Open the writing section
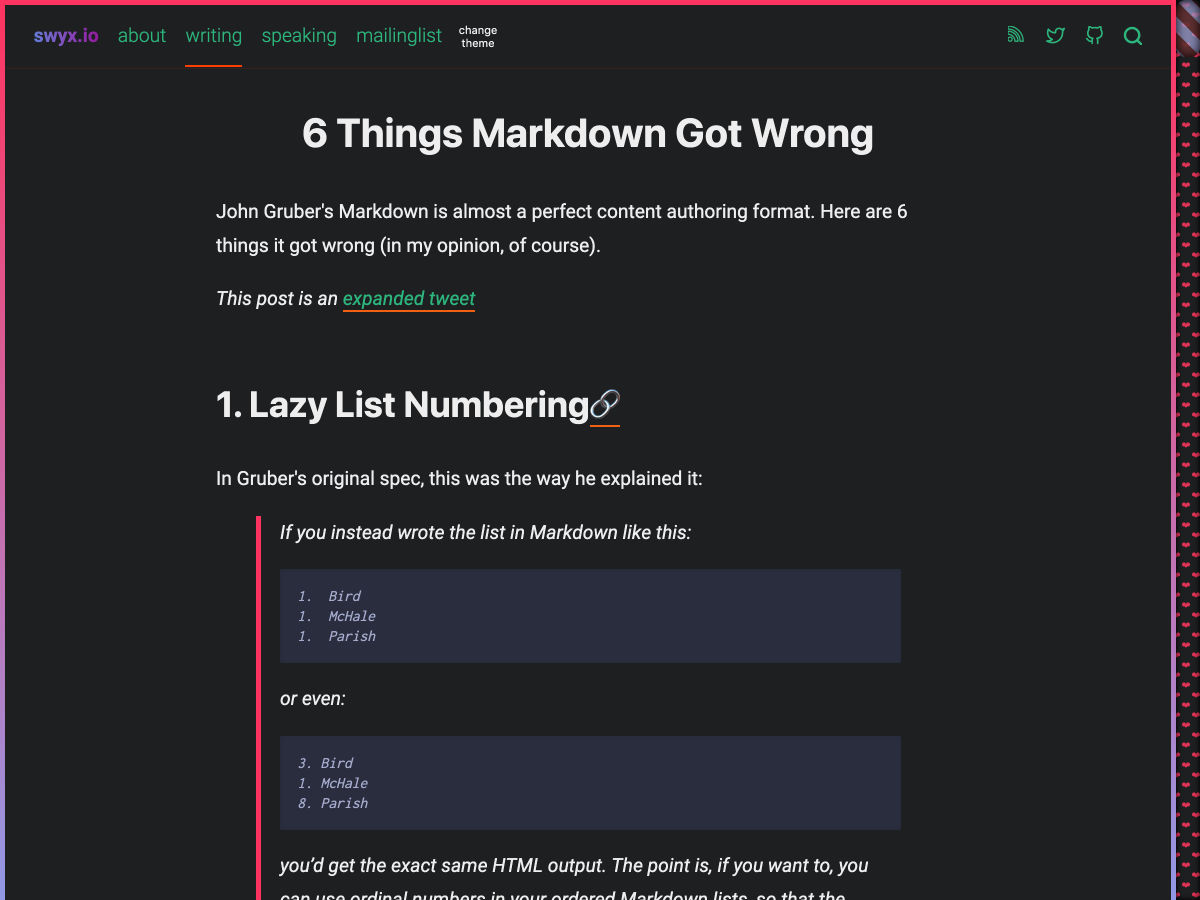Viewport: 1200px width, 900px height. (214, 36)
